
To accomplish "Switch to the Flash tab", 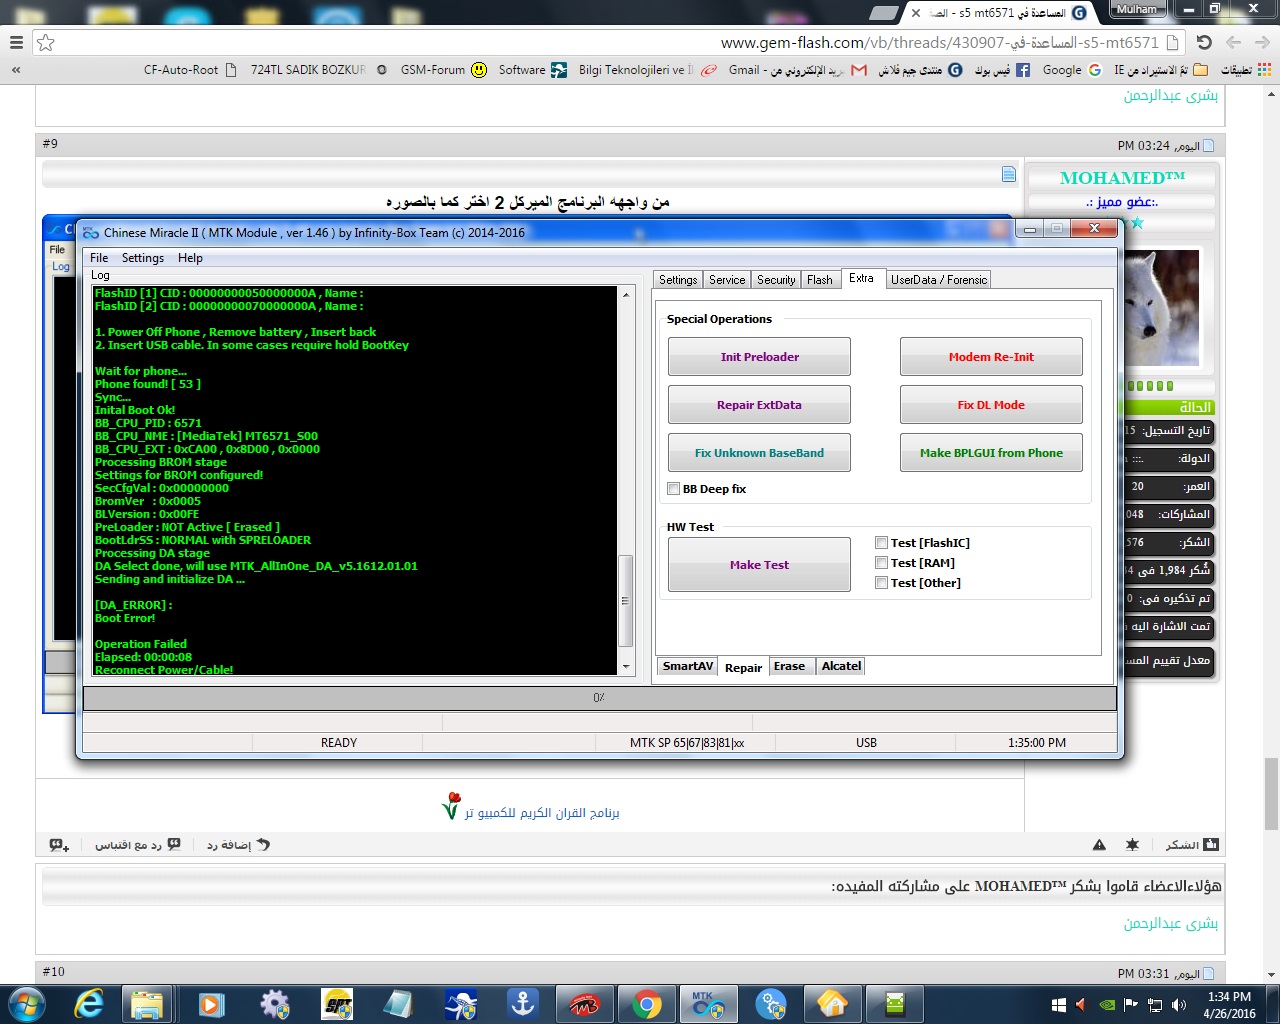I will point(820,280).
